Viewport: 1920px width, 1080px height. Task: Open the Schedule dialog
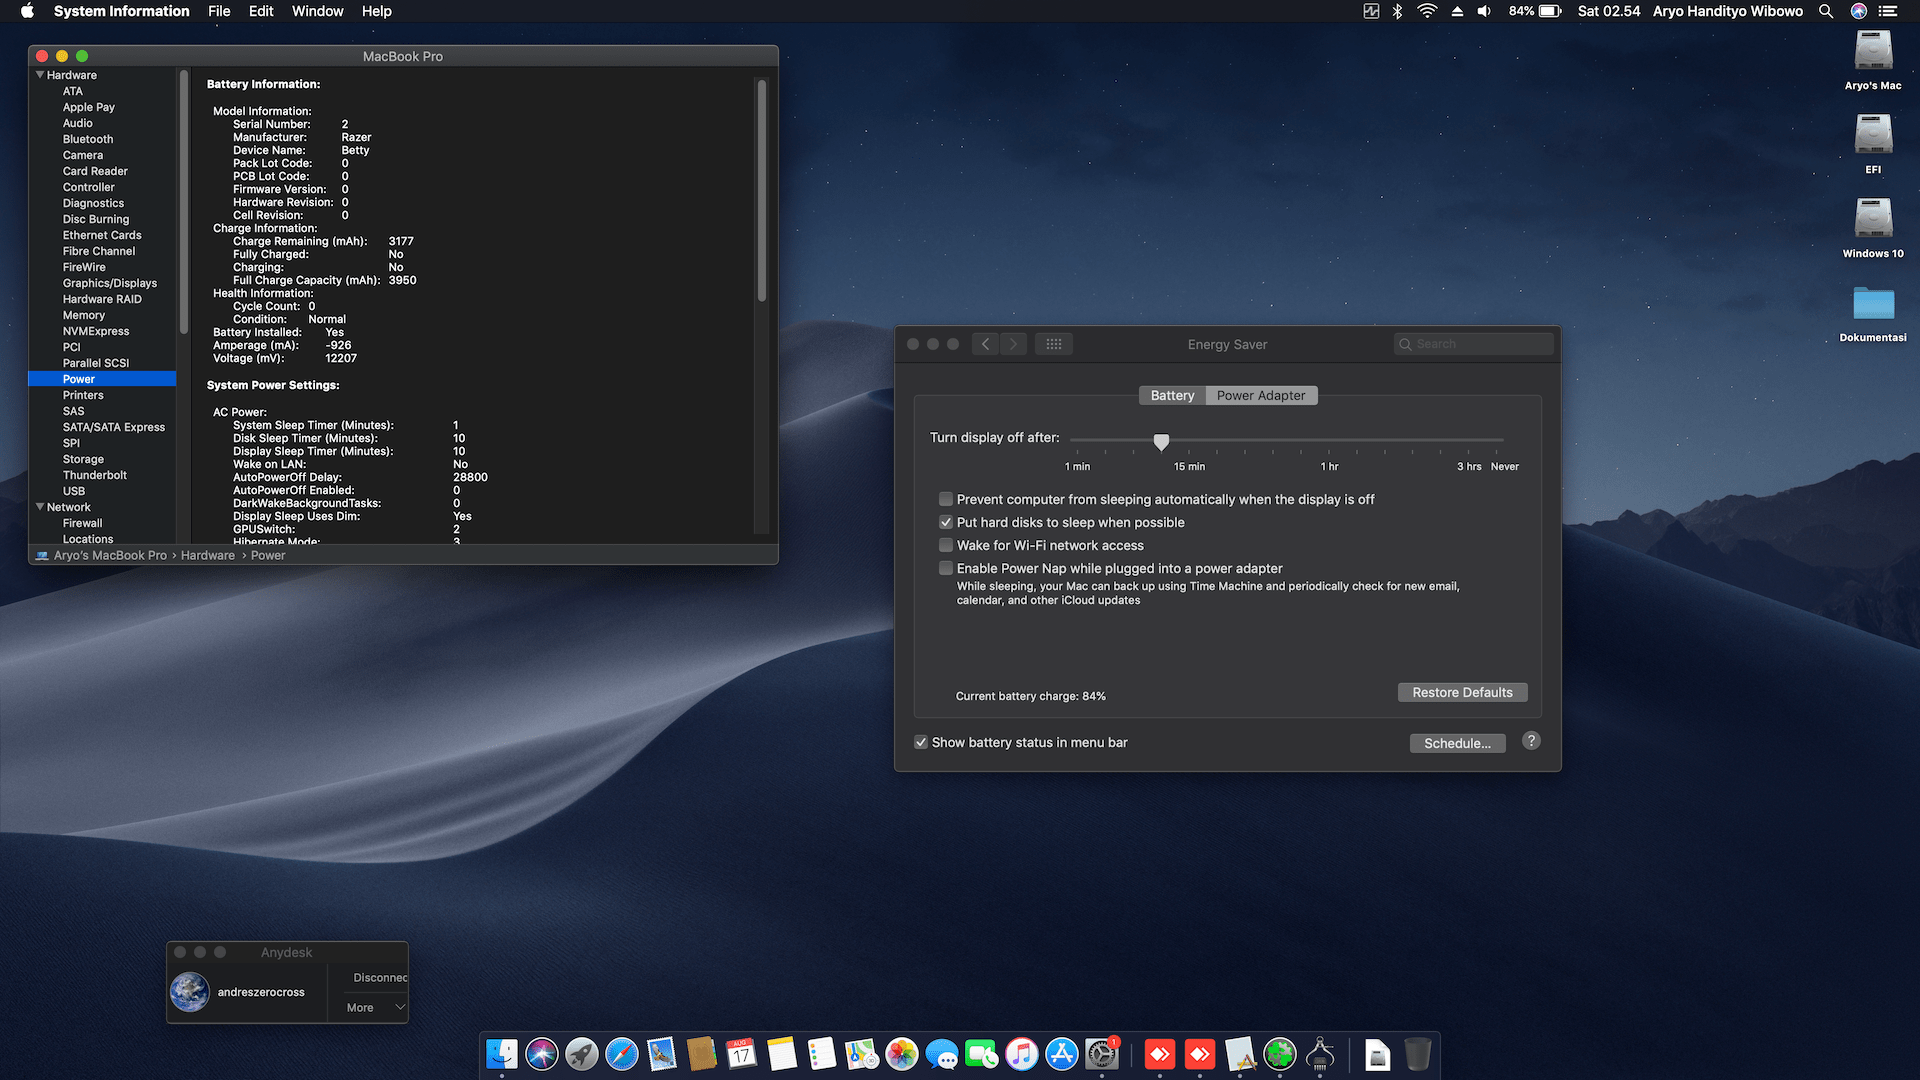tap(1457, 743)
